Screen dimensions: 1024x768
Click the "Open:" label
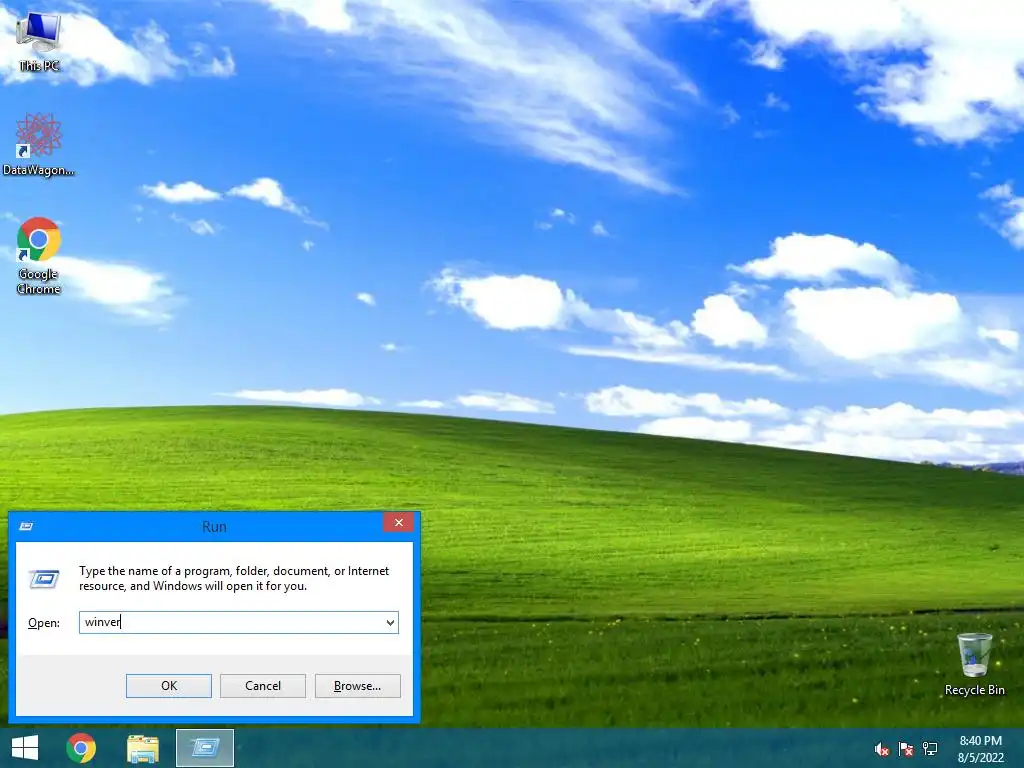44,623
